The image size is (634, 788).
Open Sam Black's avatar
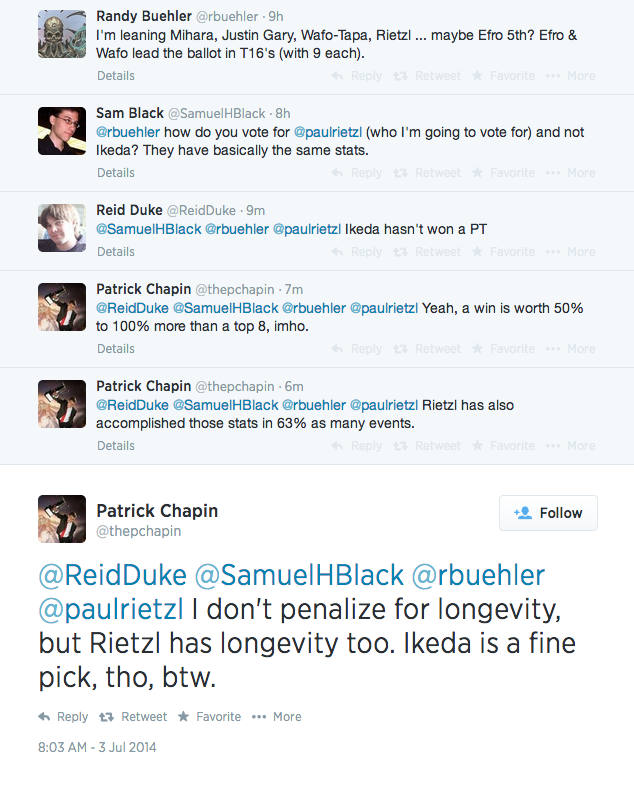(x=62, y=131)
